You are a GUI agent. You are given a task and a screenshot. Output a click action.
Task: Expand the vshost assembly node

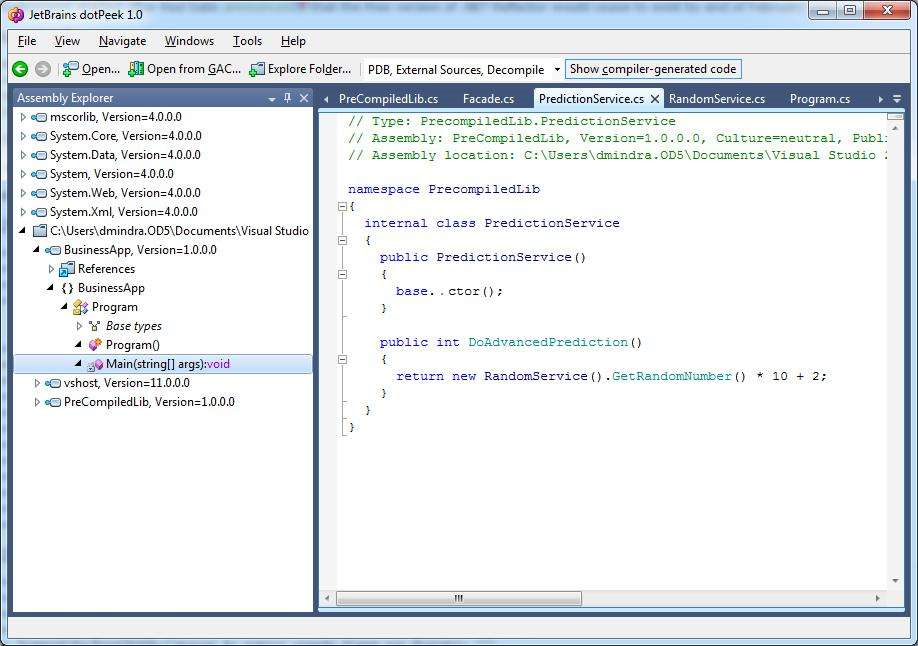point(37,383)
